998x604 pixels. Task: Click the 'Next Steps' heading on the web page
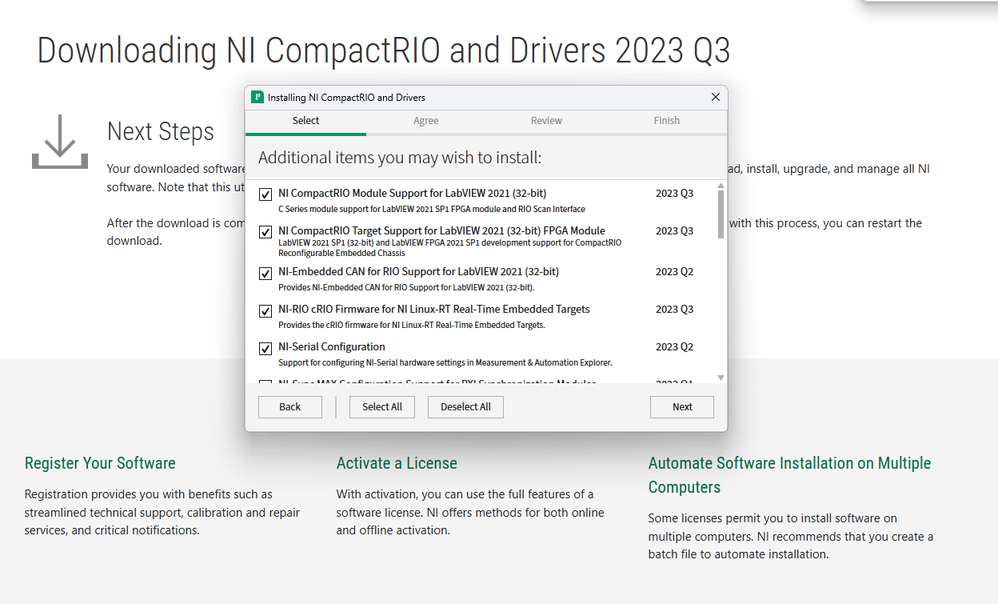point(160,132)
